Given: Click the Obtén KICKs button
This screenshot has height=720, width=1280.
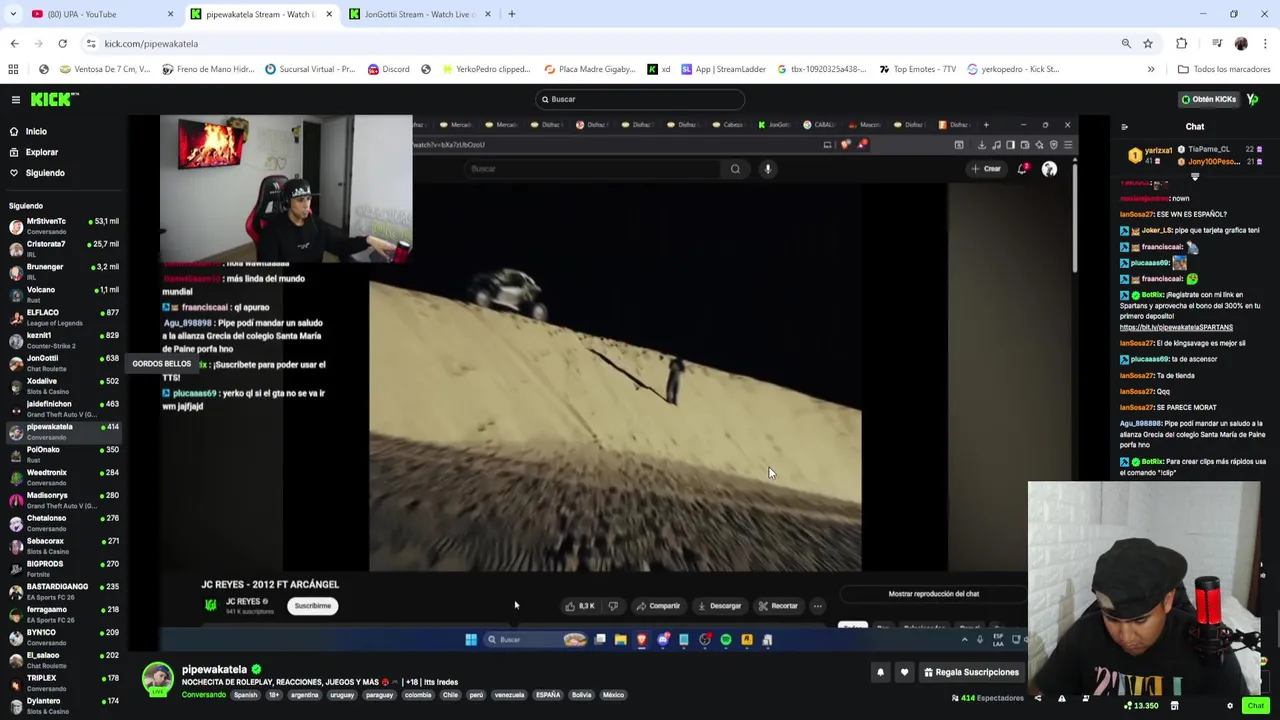Looking at the screenshot, I should pyautogui.click(x=1209, y=99).
